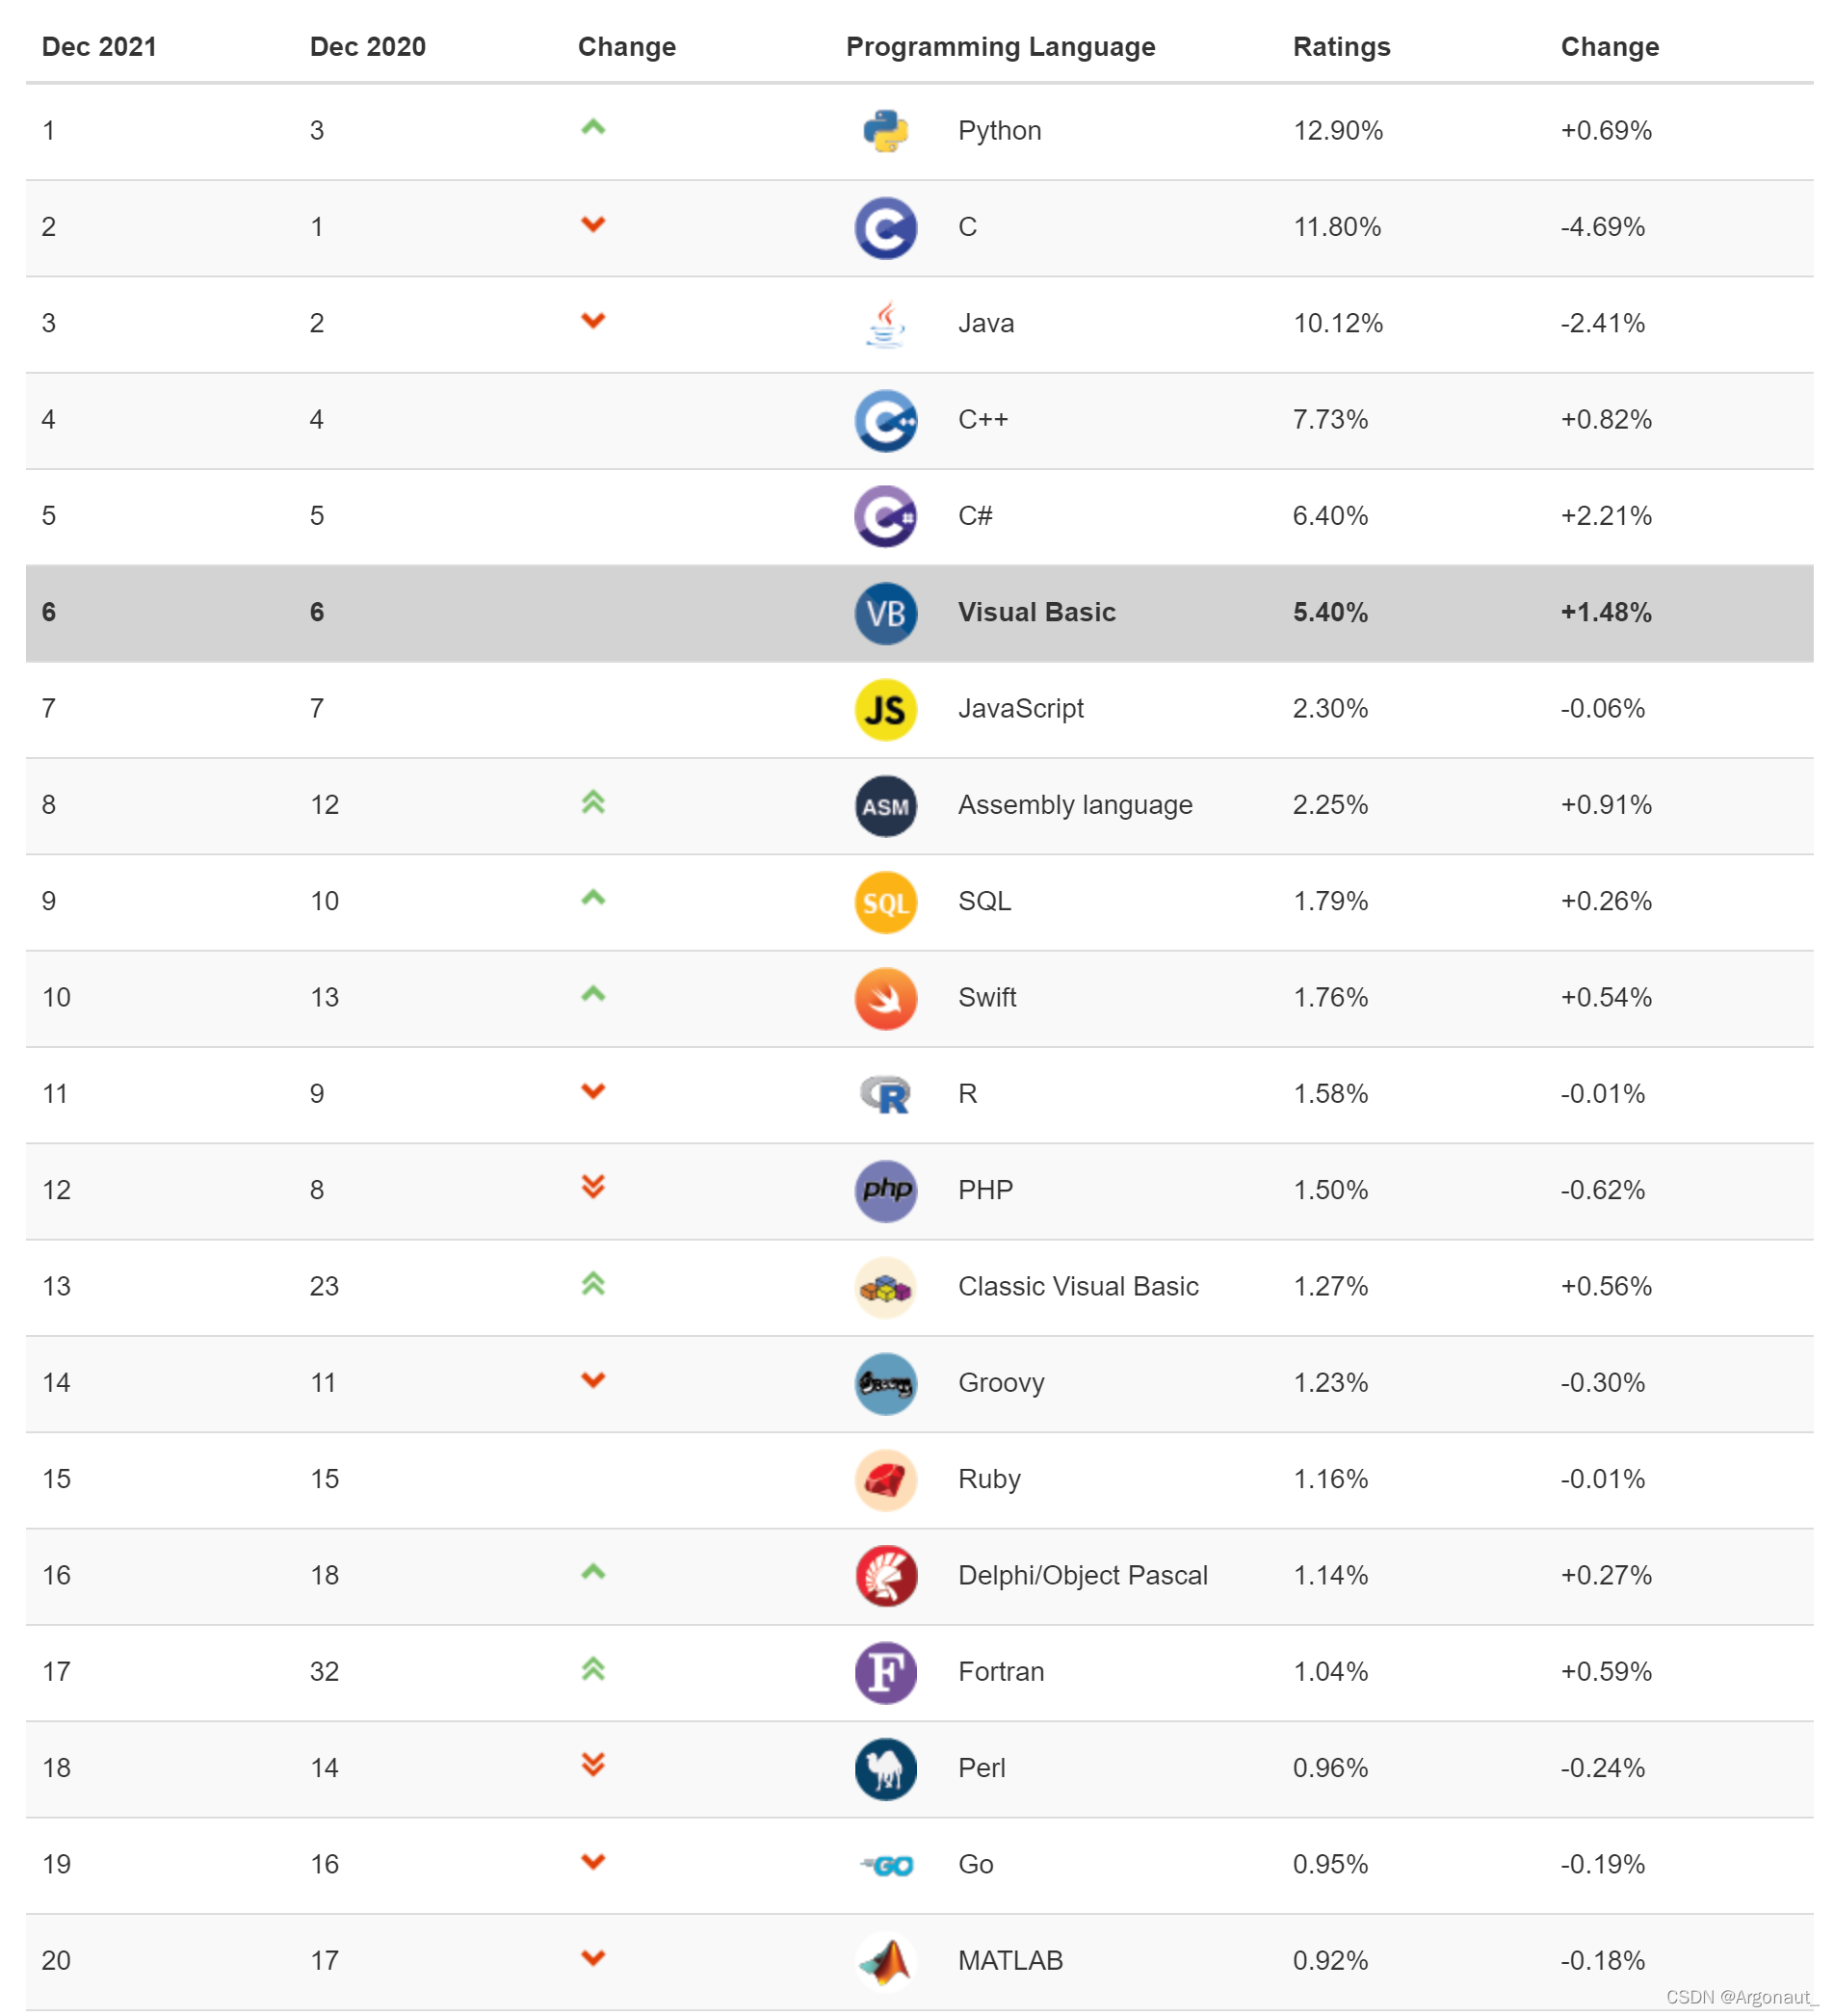Click the Classic Visual Basic name

pos(1077,1286)
